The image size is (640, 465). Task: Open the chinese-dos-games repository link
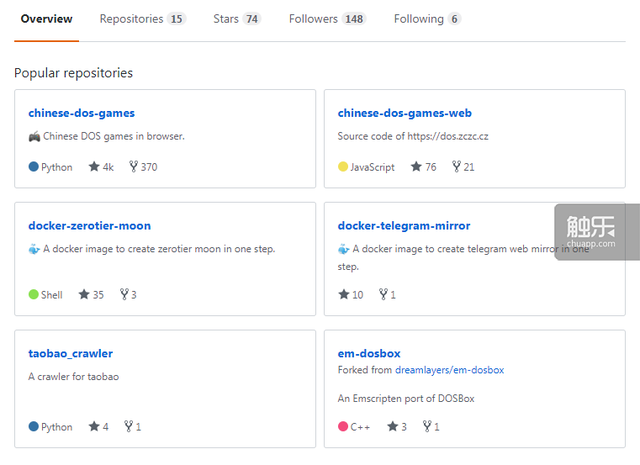coord(81,113)
